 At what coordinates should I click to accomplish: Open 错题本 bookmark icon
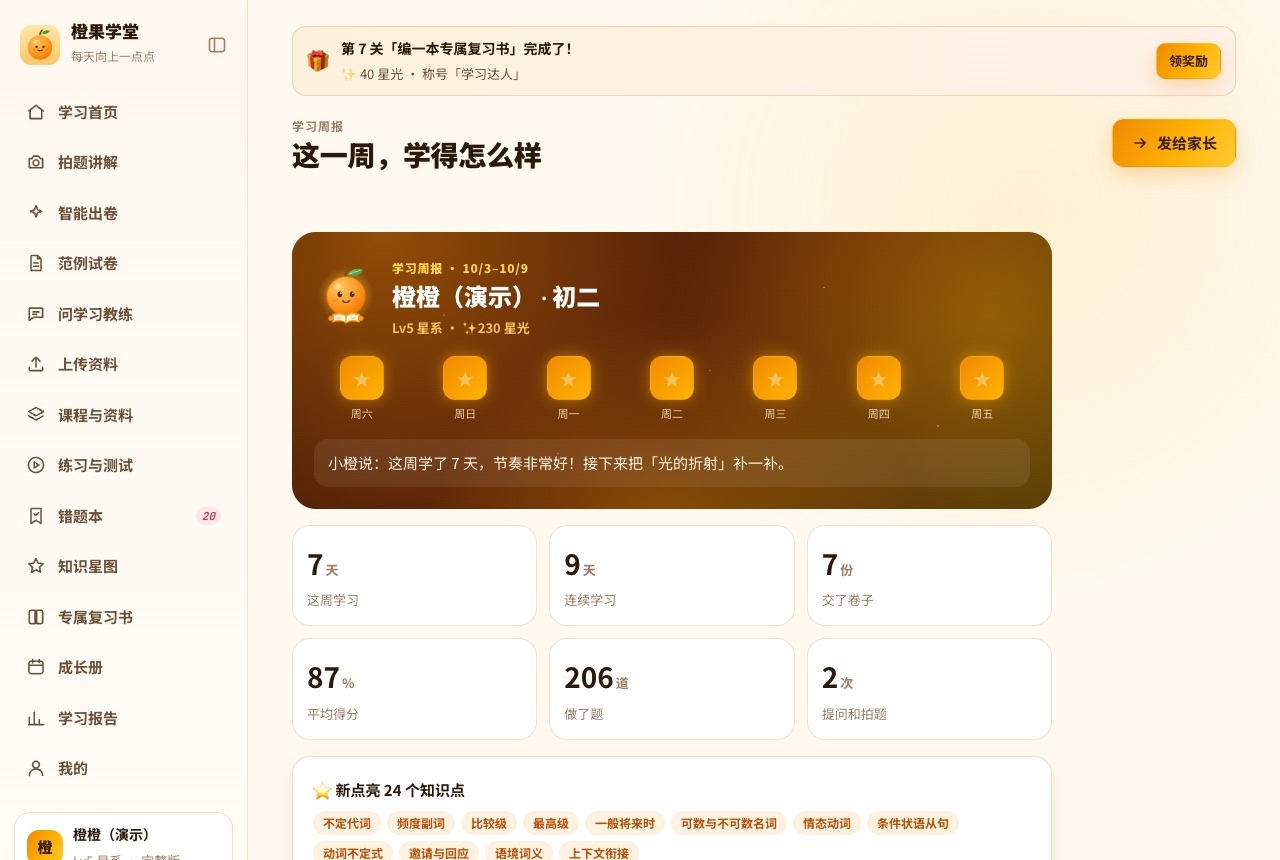click(36, 516)
